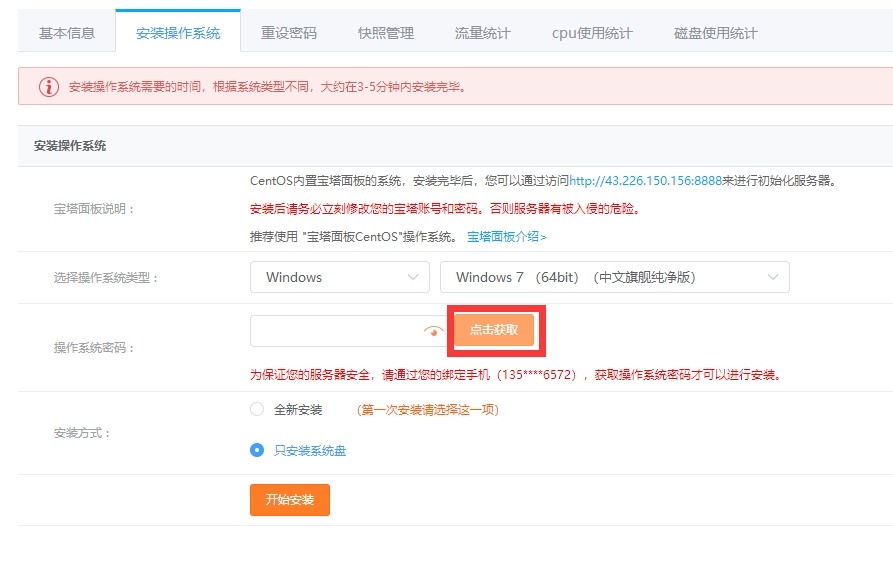The image size is (893, 579).
Task: View the 流量统计 tab
Action: [x=483, y=33]
